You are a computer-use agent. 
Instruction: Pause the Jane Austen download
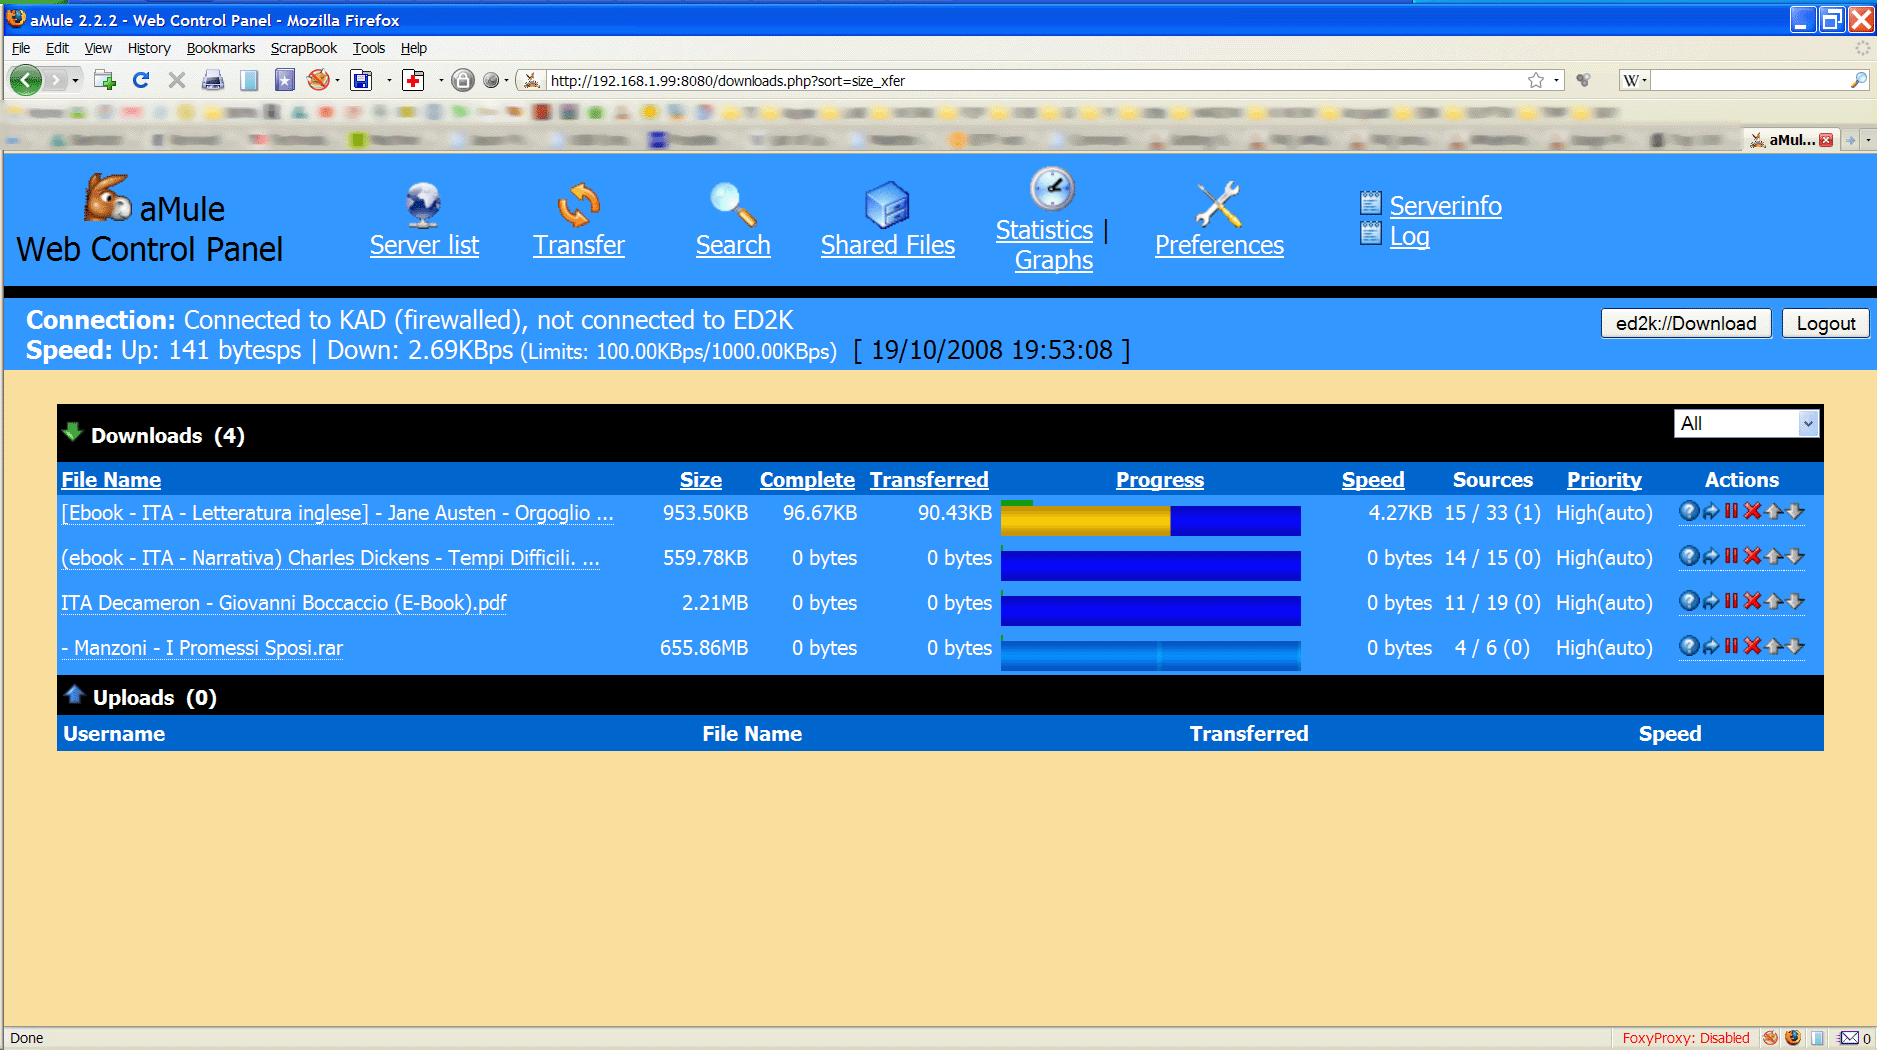click(x=1731, y=511)
